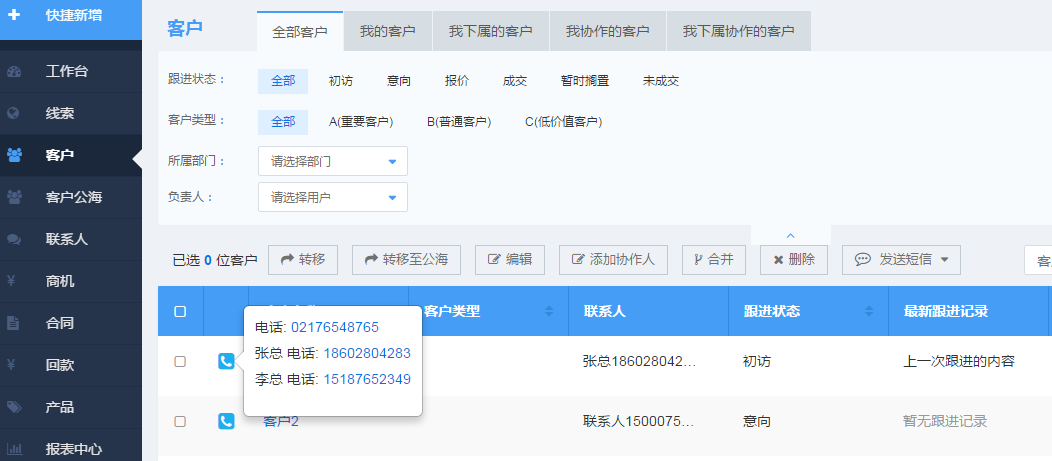Image resolution: width=1052 pixels, height=461 pixels.
Task: Click the yen icon beside 回款
Action: 11,365
